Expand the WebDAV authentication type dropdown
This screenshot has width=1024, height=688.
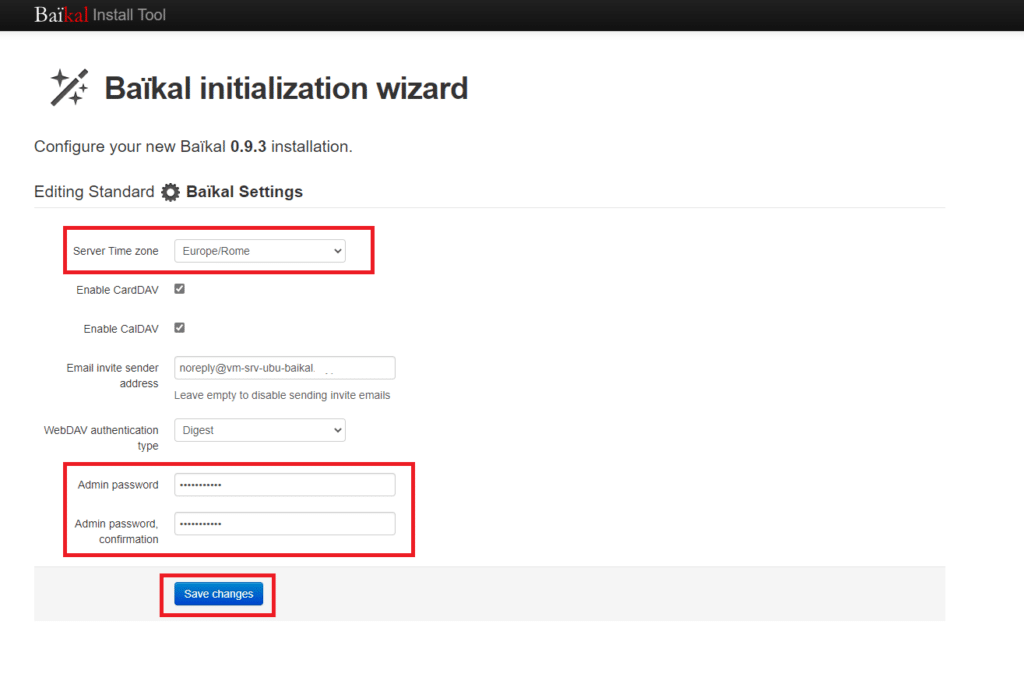pos(260,430)
